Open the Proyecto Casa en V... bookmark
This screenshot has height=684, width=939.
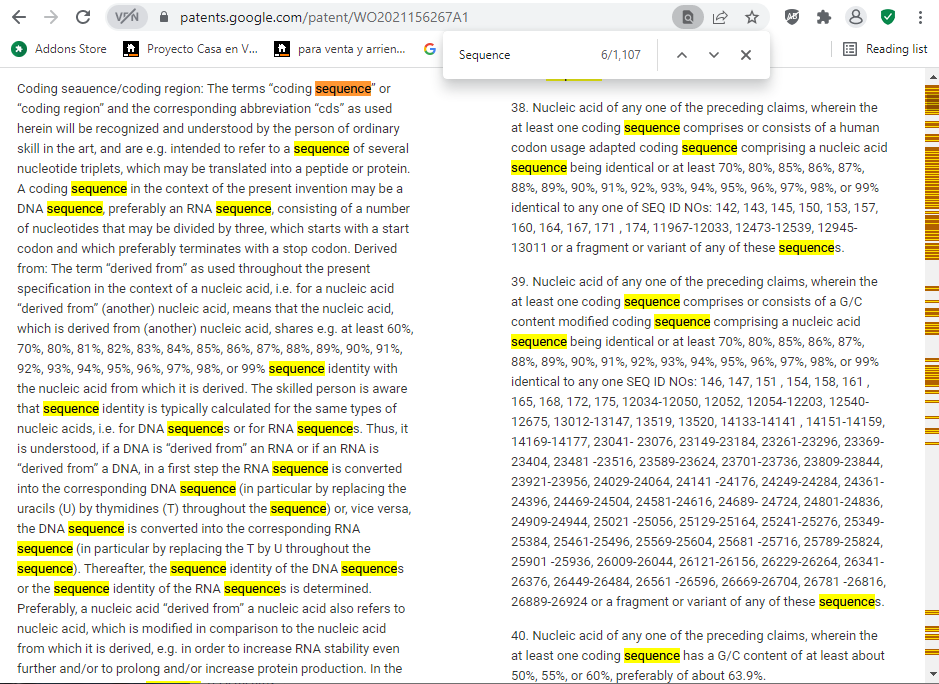pos(190,48)
